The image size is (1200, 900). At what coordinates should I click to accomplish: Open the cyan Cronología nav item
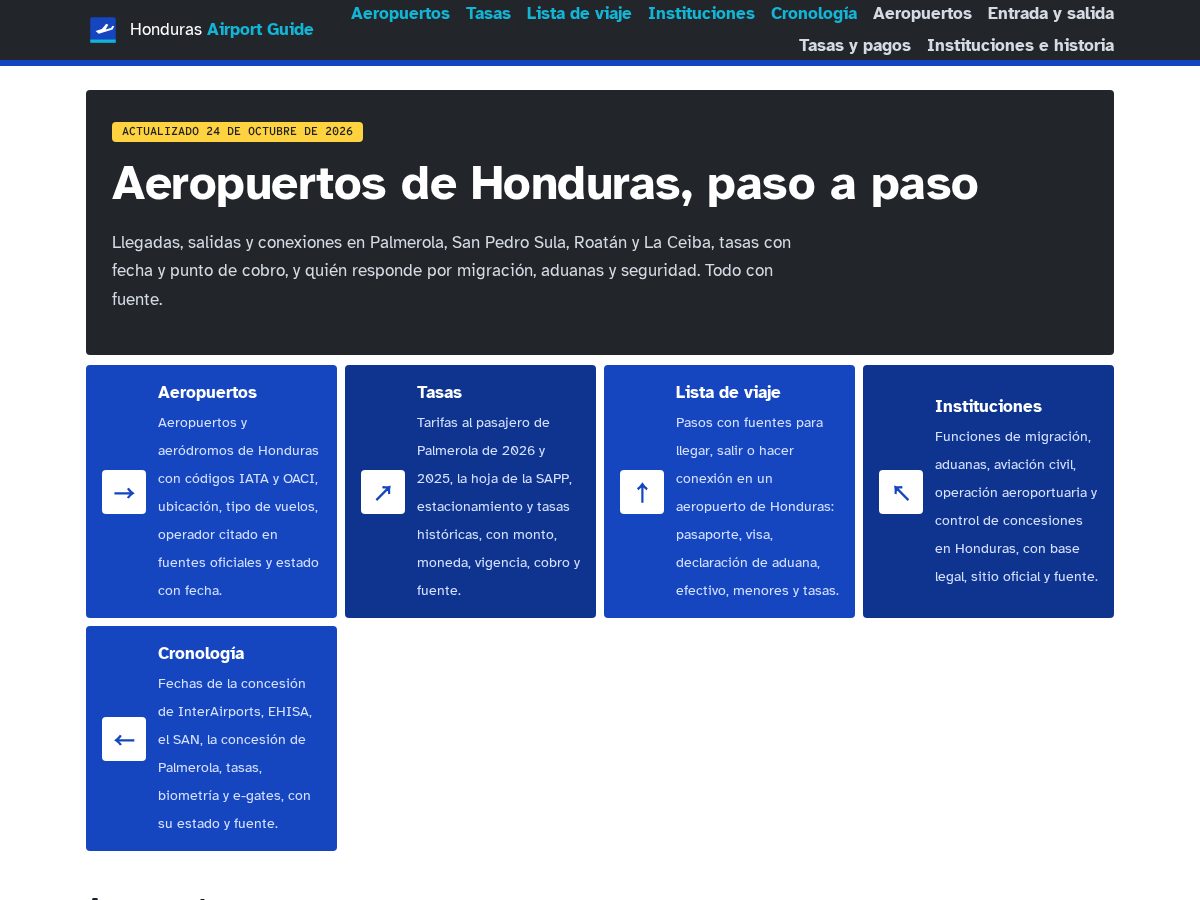(814, 13)
